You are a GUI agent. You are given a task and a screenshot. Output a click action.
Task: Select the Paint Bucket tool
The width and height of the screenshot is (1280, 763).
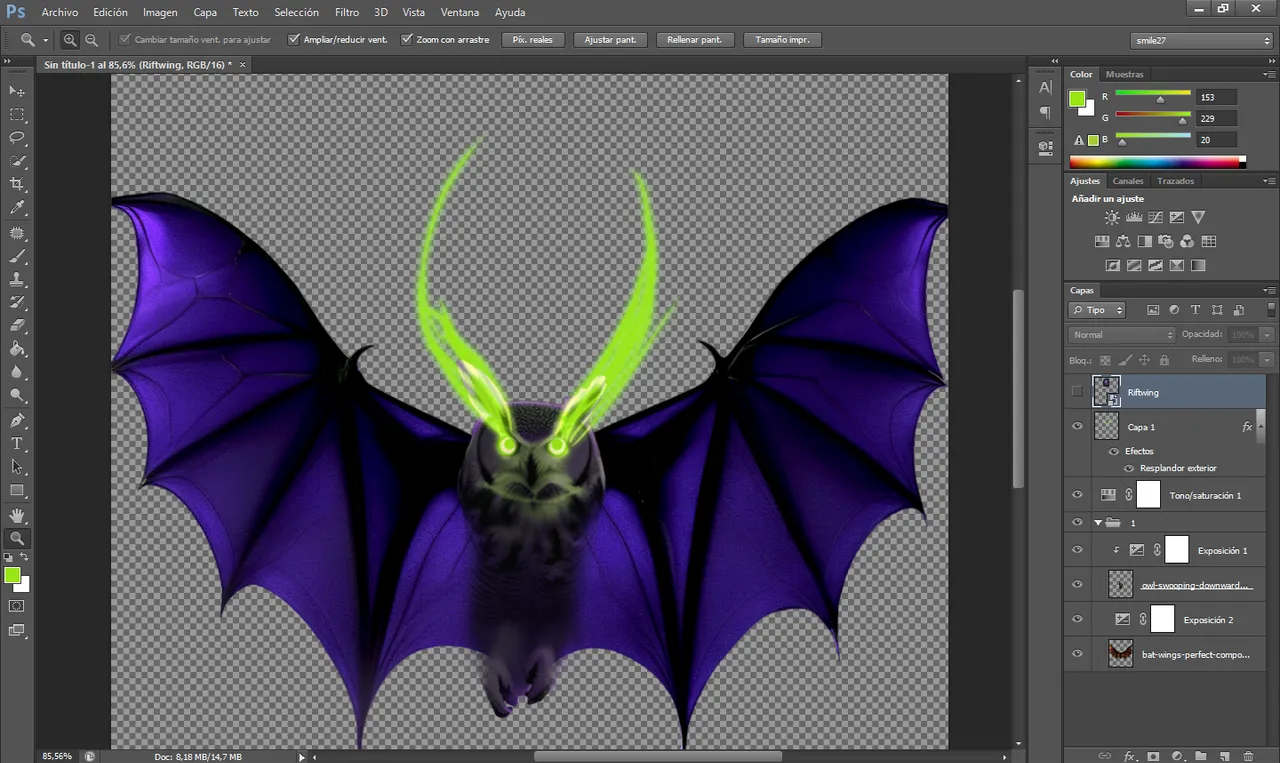(17, 349)
